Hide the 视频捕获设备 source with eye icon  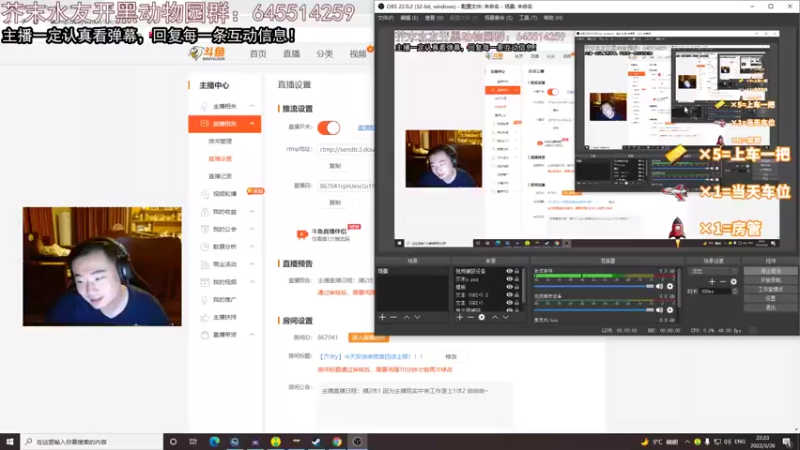(509, 271)
